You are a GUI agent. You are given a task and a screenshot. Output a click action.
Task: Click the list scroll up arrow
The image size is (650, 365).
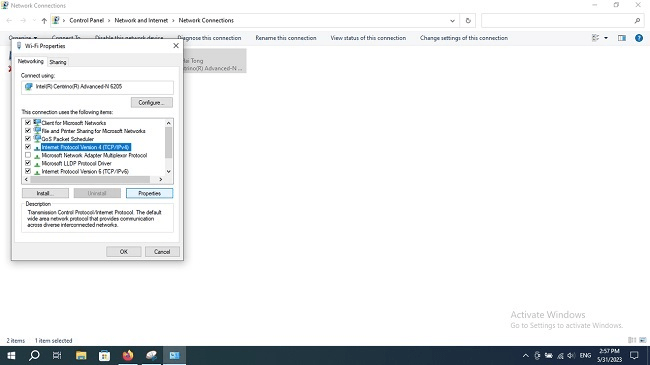pos(168,123)
